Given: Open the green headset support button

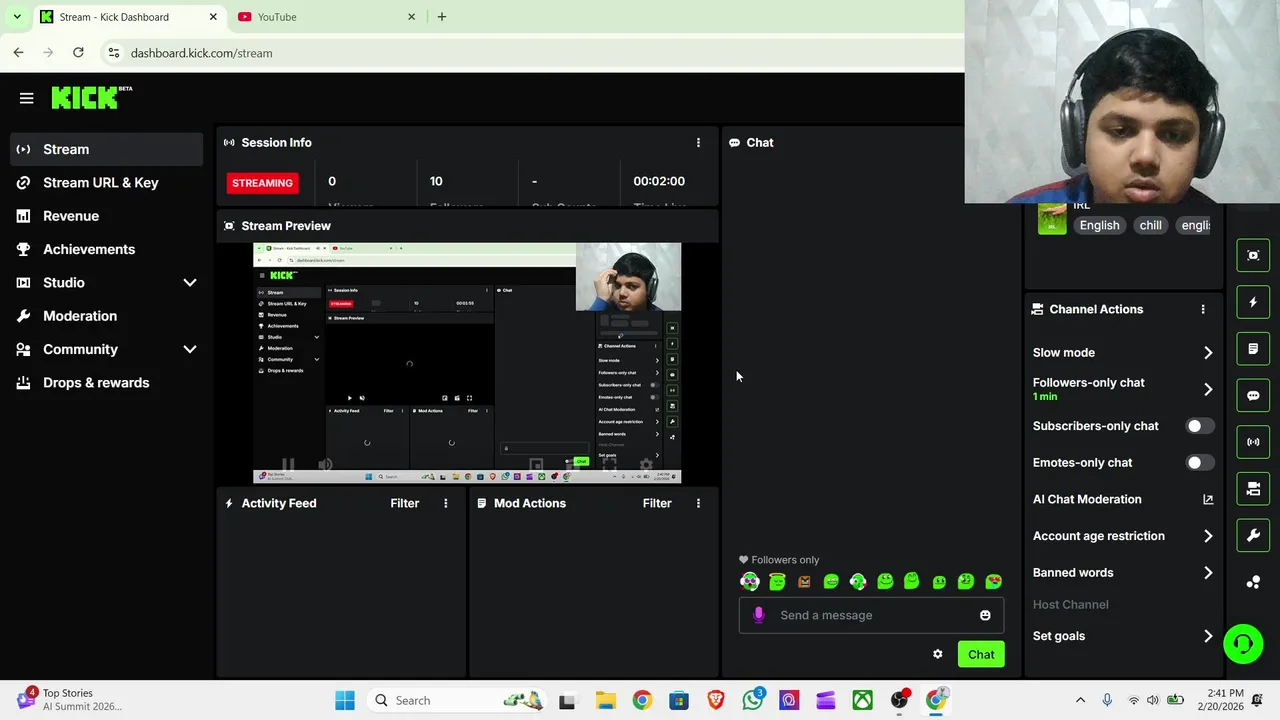Looking at the screenshot, I should [1243, 643].
